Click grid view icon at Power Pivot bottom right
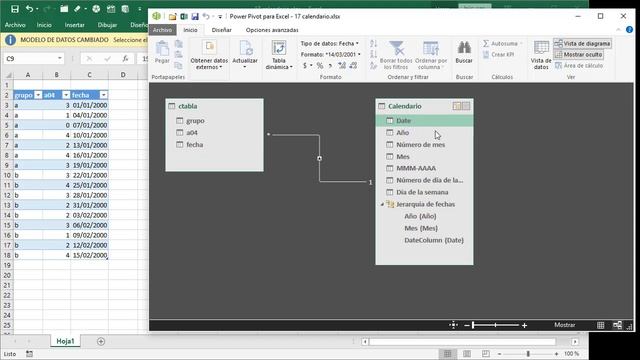 tap(600, 325)
